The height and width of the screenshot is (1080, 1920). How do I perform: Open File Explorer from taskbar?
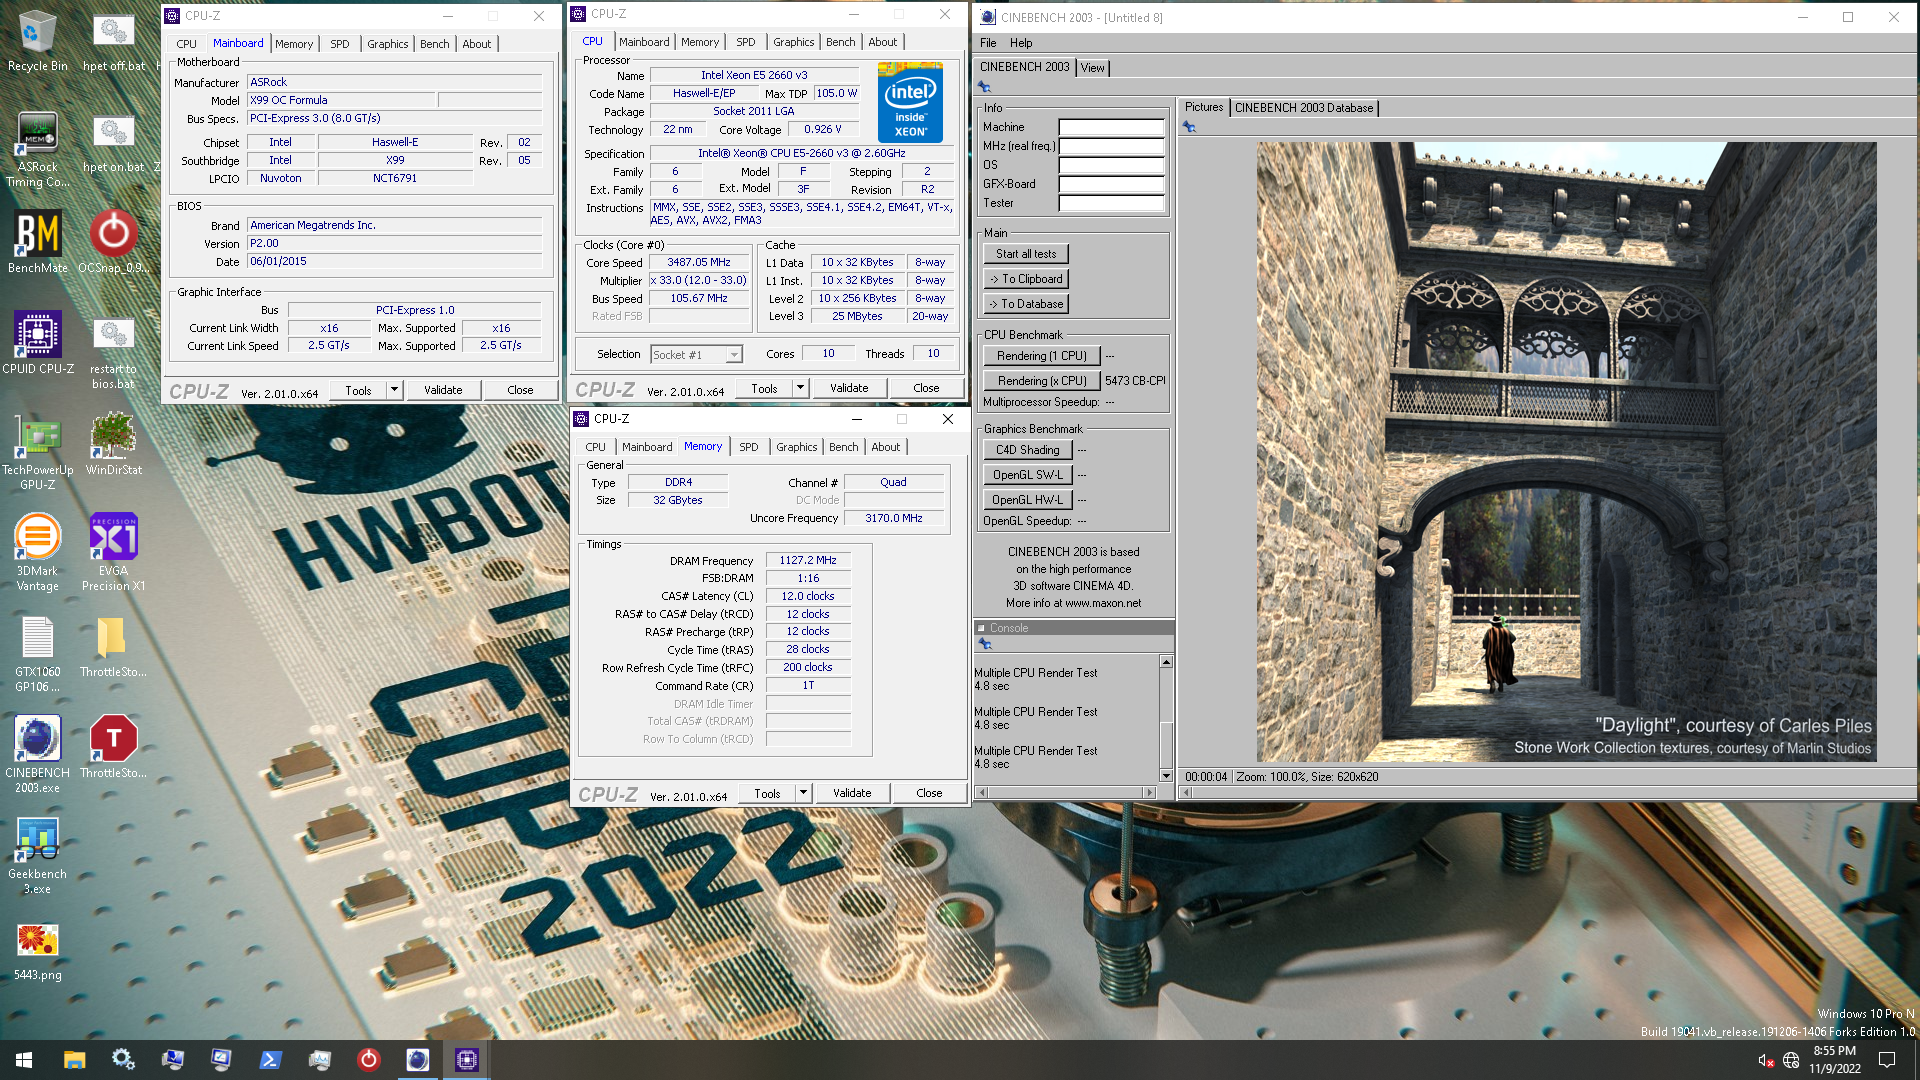point(74,1060)
